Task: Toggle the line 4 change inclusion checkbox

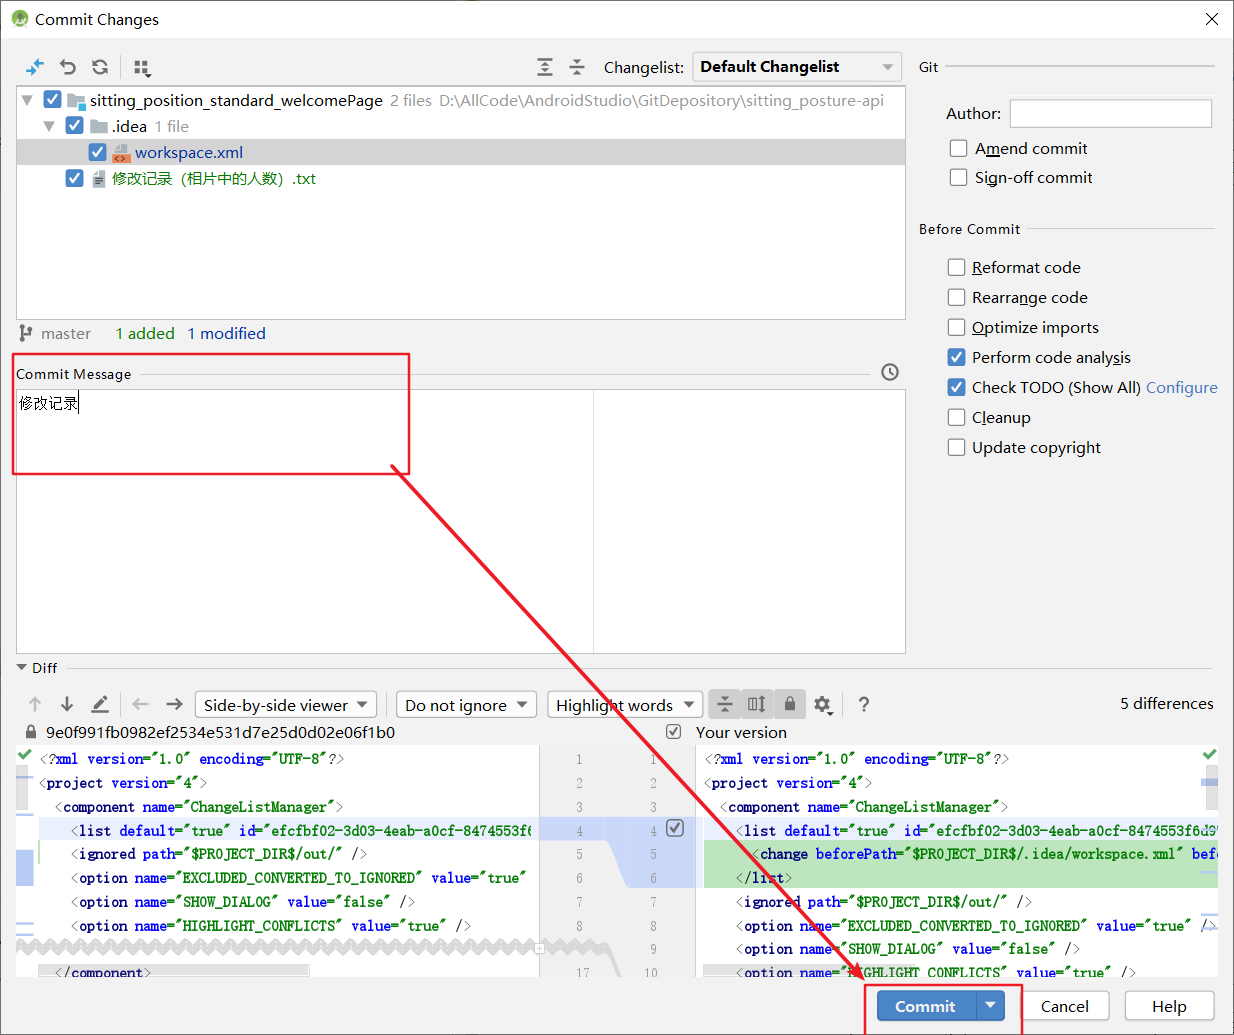Action: 675,828
